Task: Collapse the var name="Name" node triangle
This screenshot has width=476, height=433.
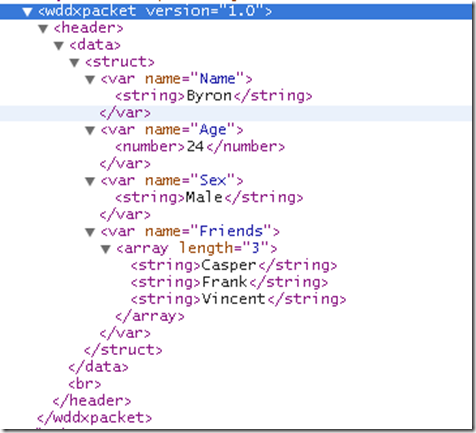Action: [x=90, y=80]
